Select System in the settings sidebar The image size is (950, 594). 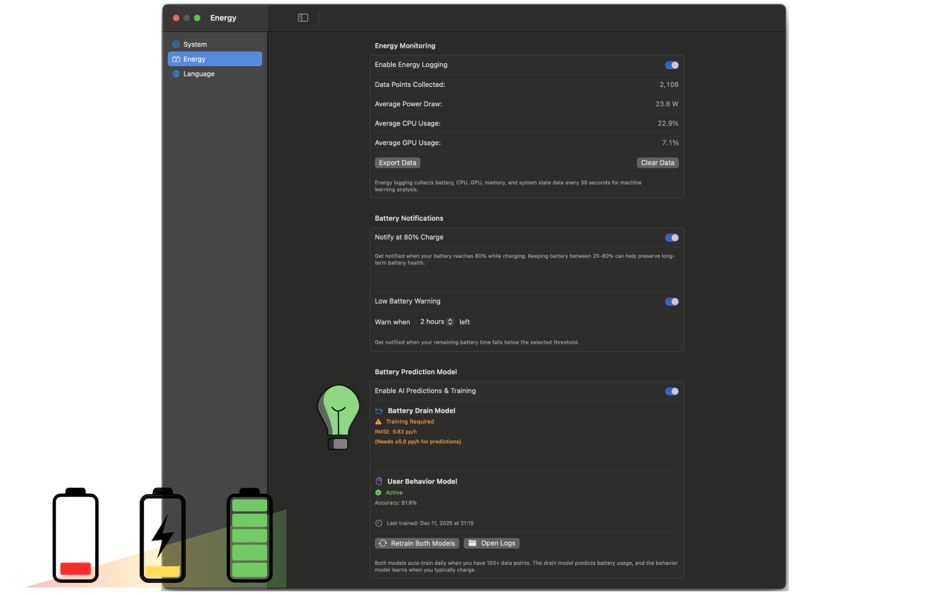[193, 44]
